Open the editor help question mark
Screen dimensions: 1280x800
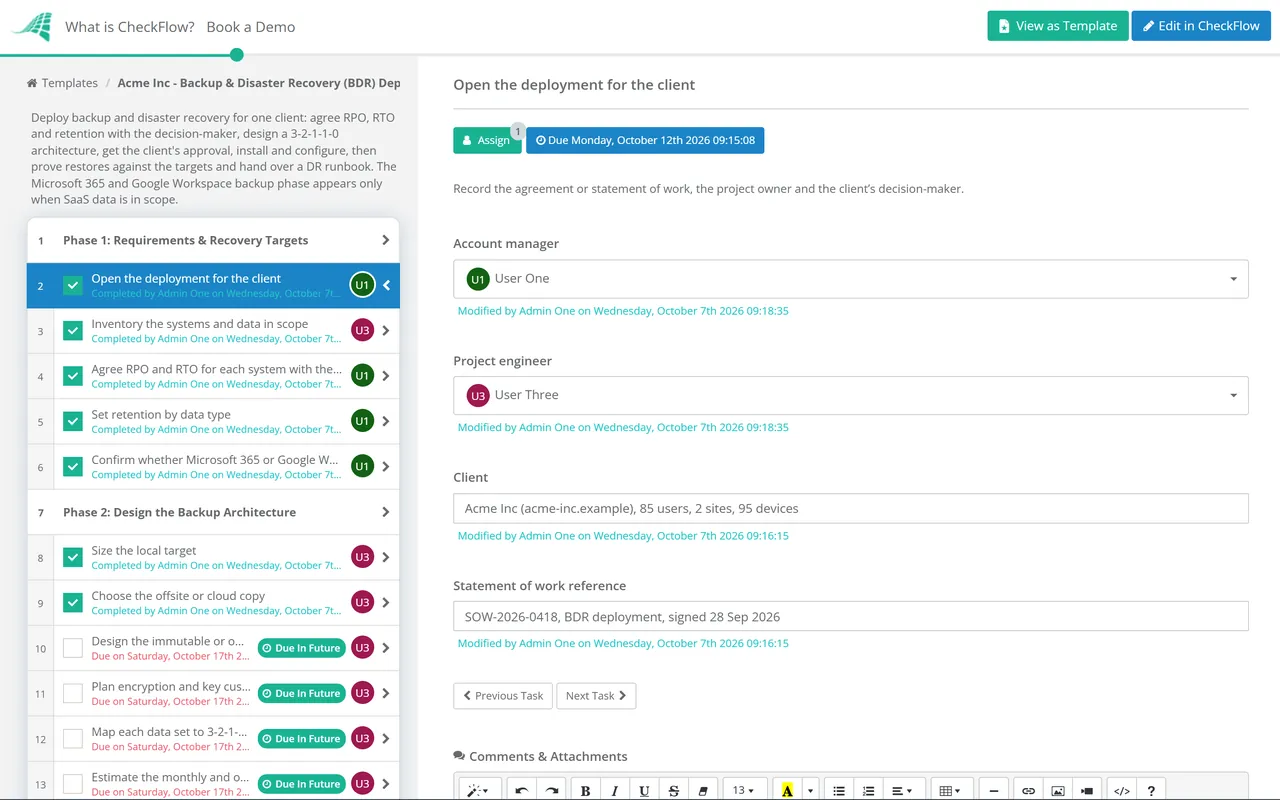coord(1151,790)
